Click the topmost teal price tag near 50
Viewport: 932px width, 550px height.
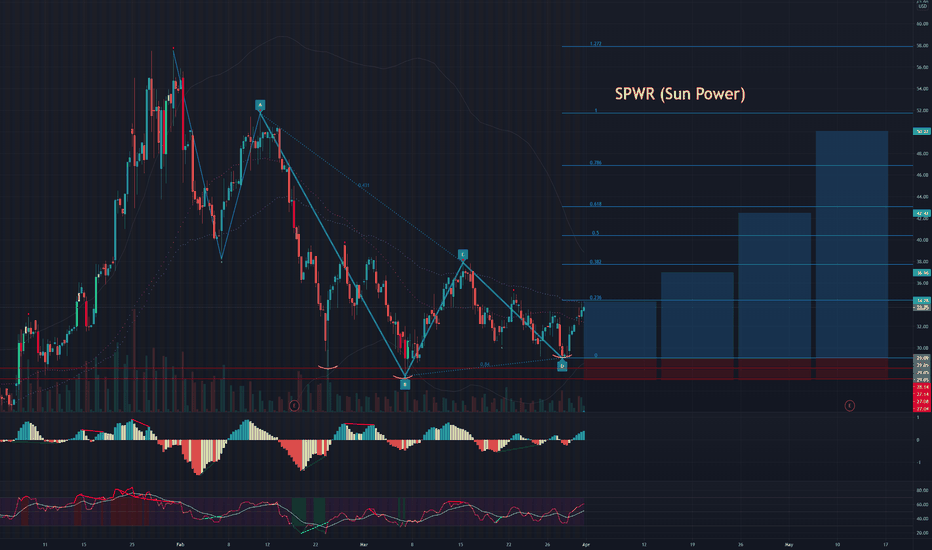click(x=922, y=131)
